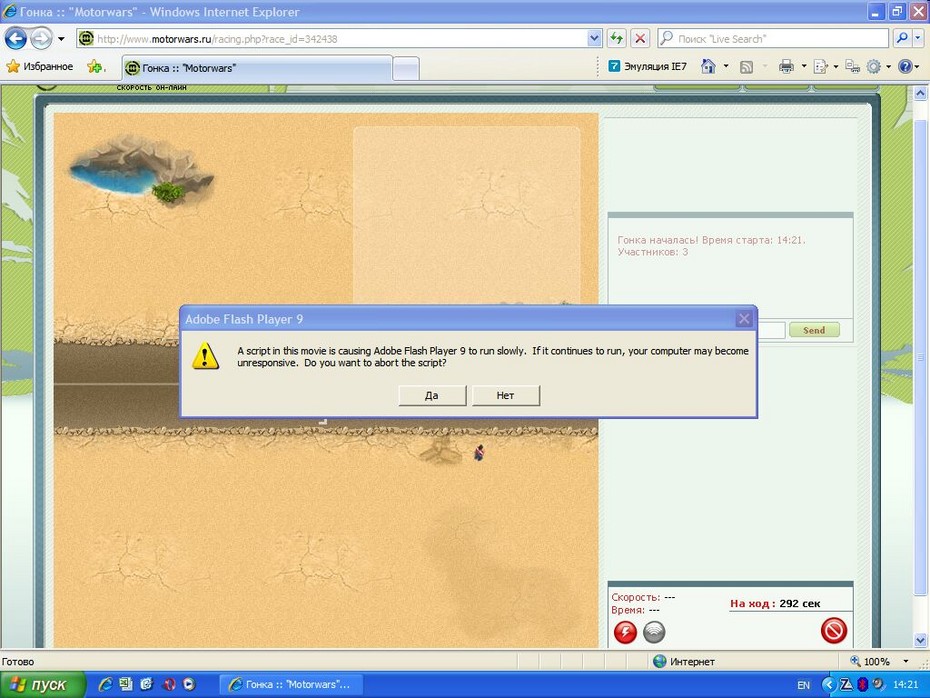Open the Print options dropdown arrow
930x698 pixels.
point(804,66)
